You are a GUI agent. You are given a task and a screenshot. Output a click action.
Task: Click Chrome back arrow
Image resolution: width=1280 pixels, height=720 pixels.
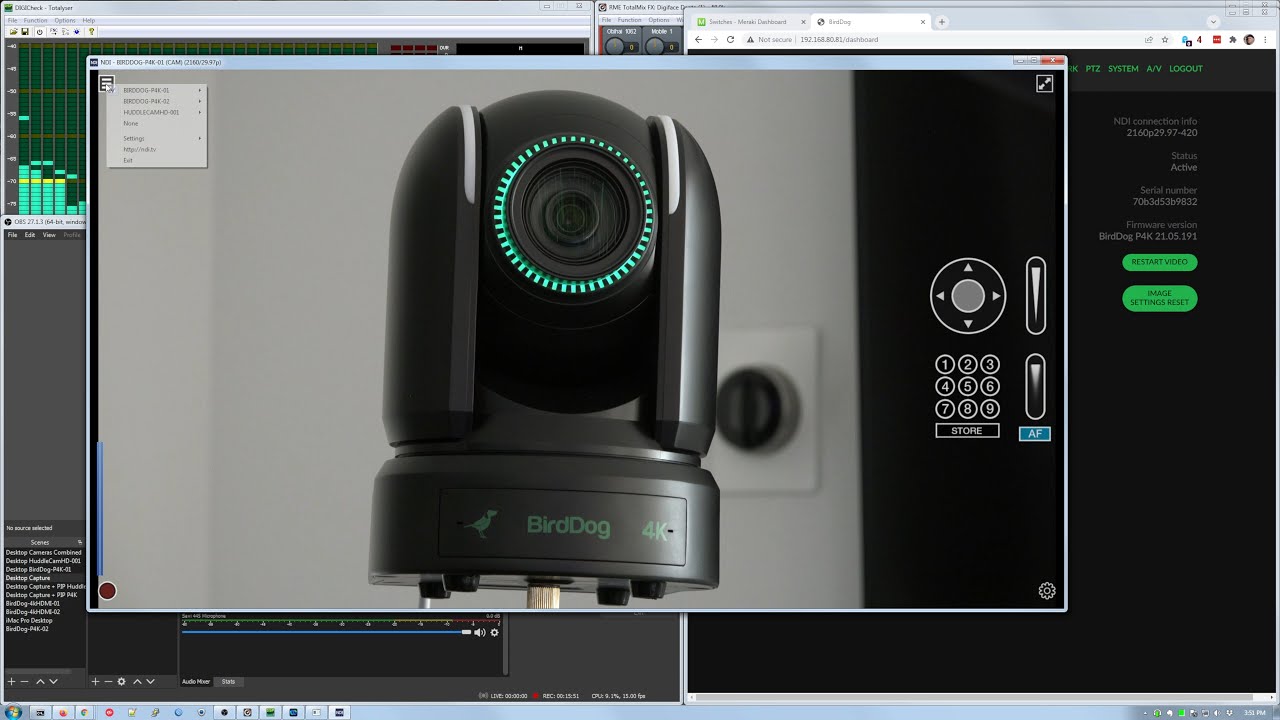[699, 39]
